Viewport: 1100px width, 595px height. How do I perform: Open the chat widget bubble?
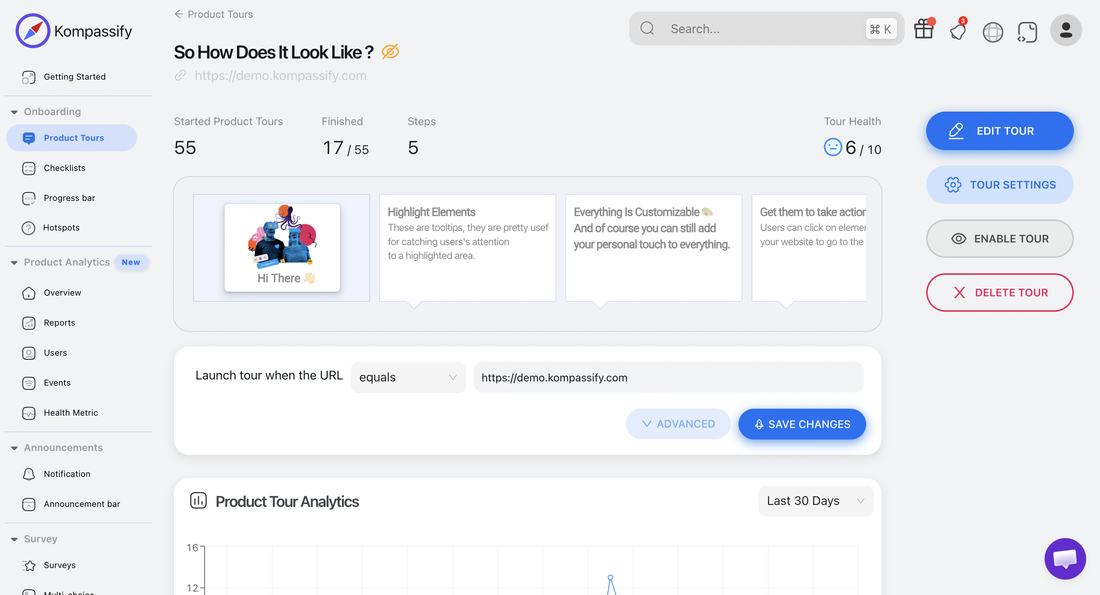tap(1065, 558)
